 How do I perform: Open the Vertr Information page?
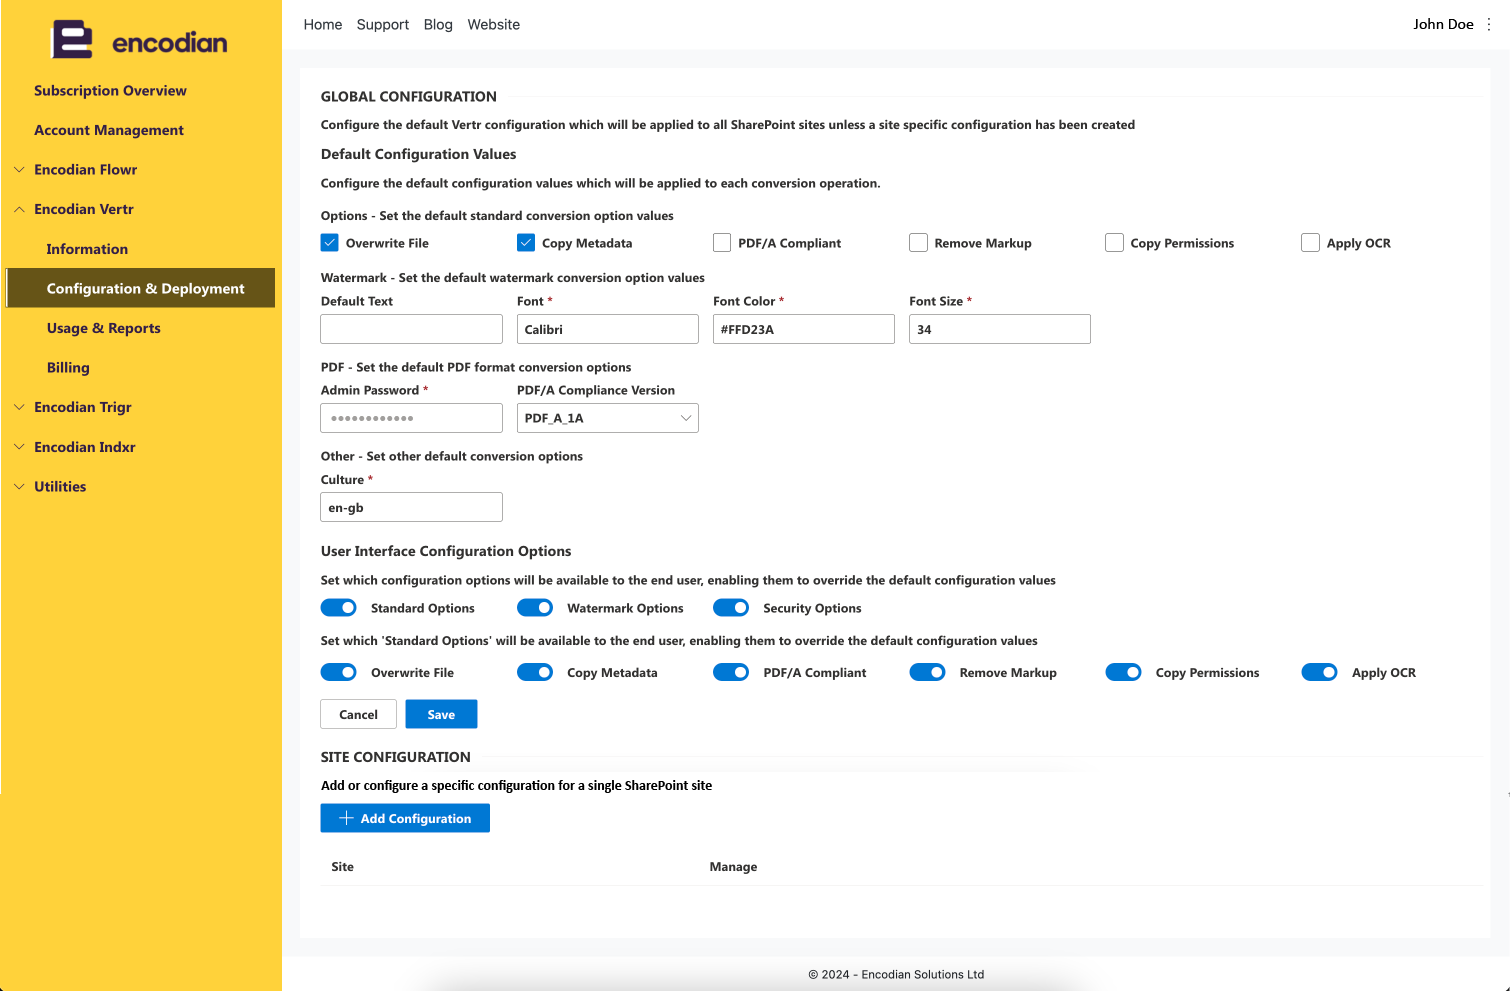[x=87, y=249]
